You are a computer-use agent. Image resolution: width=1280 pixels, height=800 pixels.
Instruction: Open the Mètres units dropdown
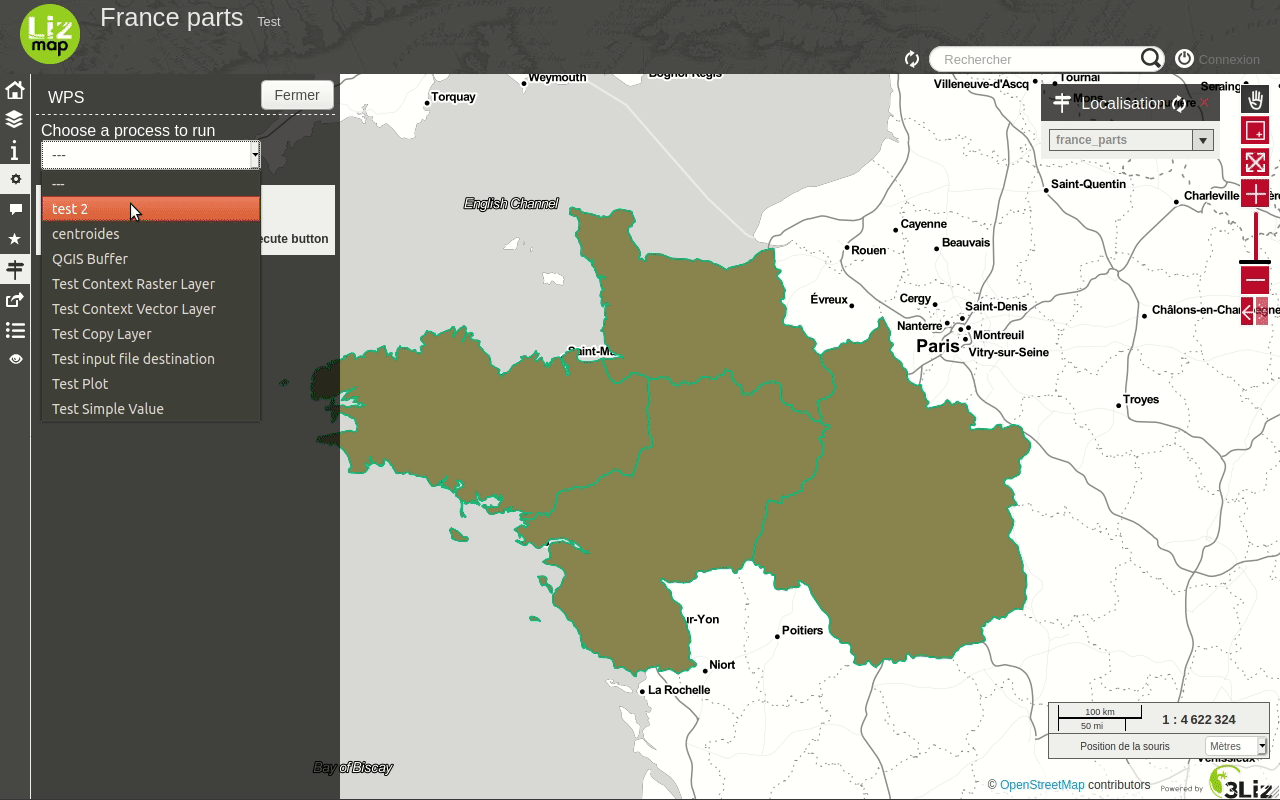click(x=1236, y=746)
